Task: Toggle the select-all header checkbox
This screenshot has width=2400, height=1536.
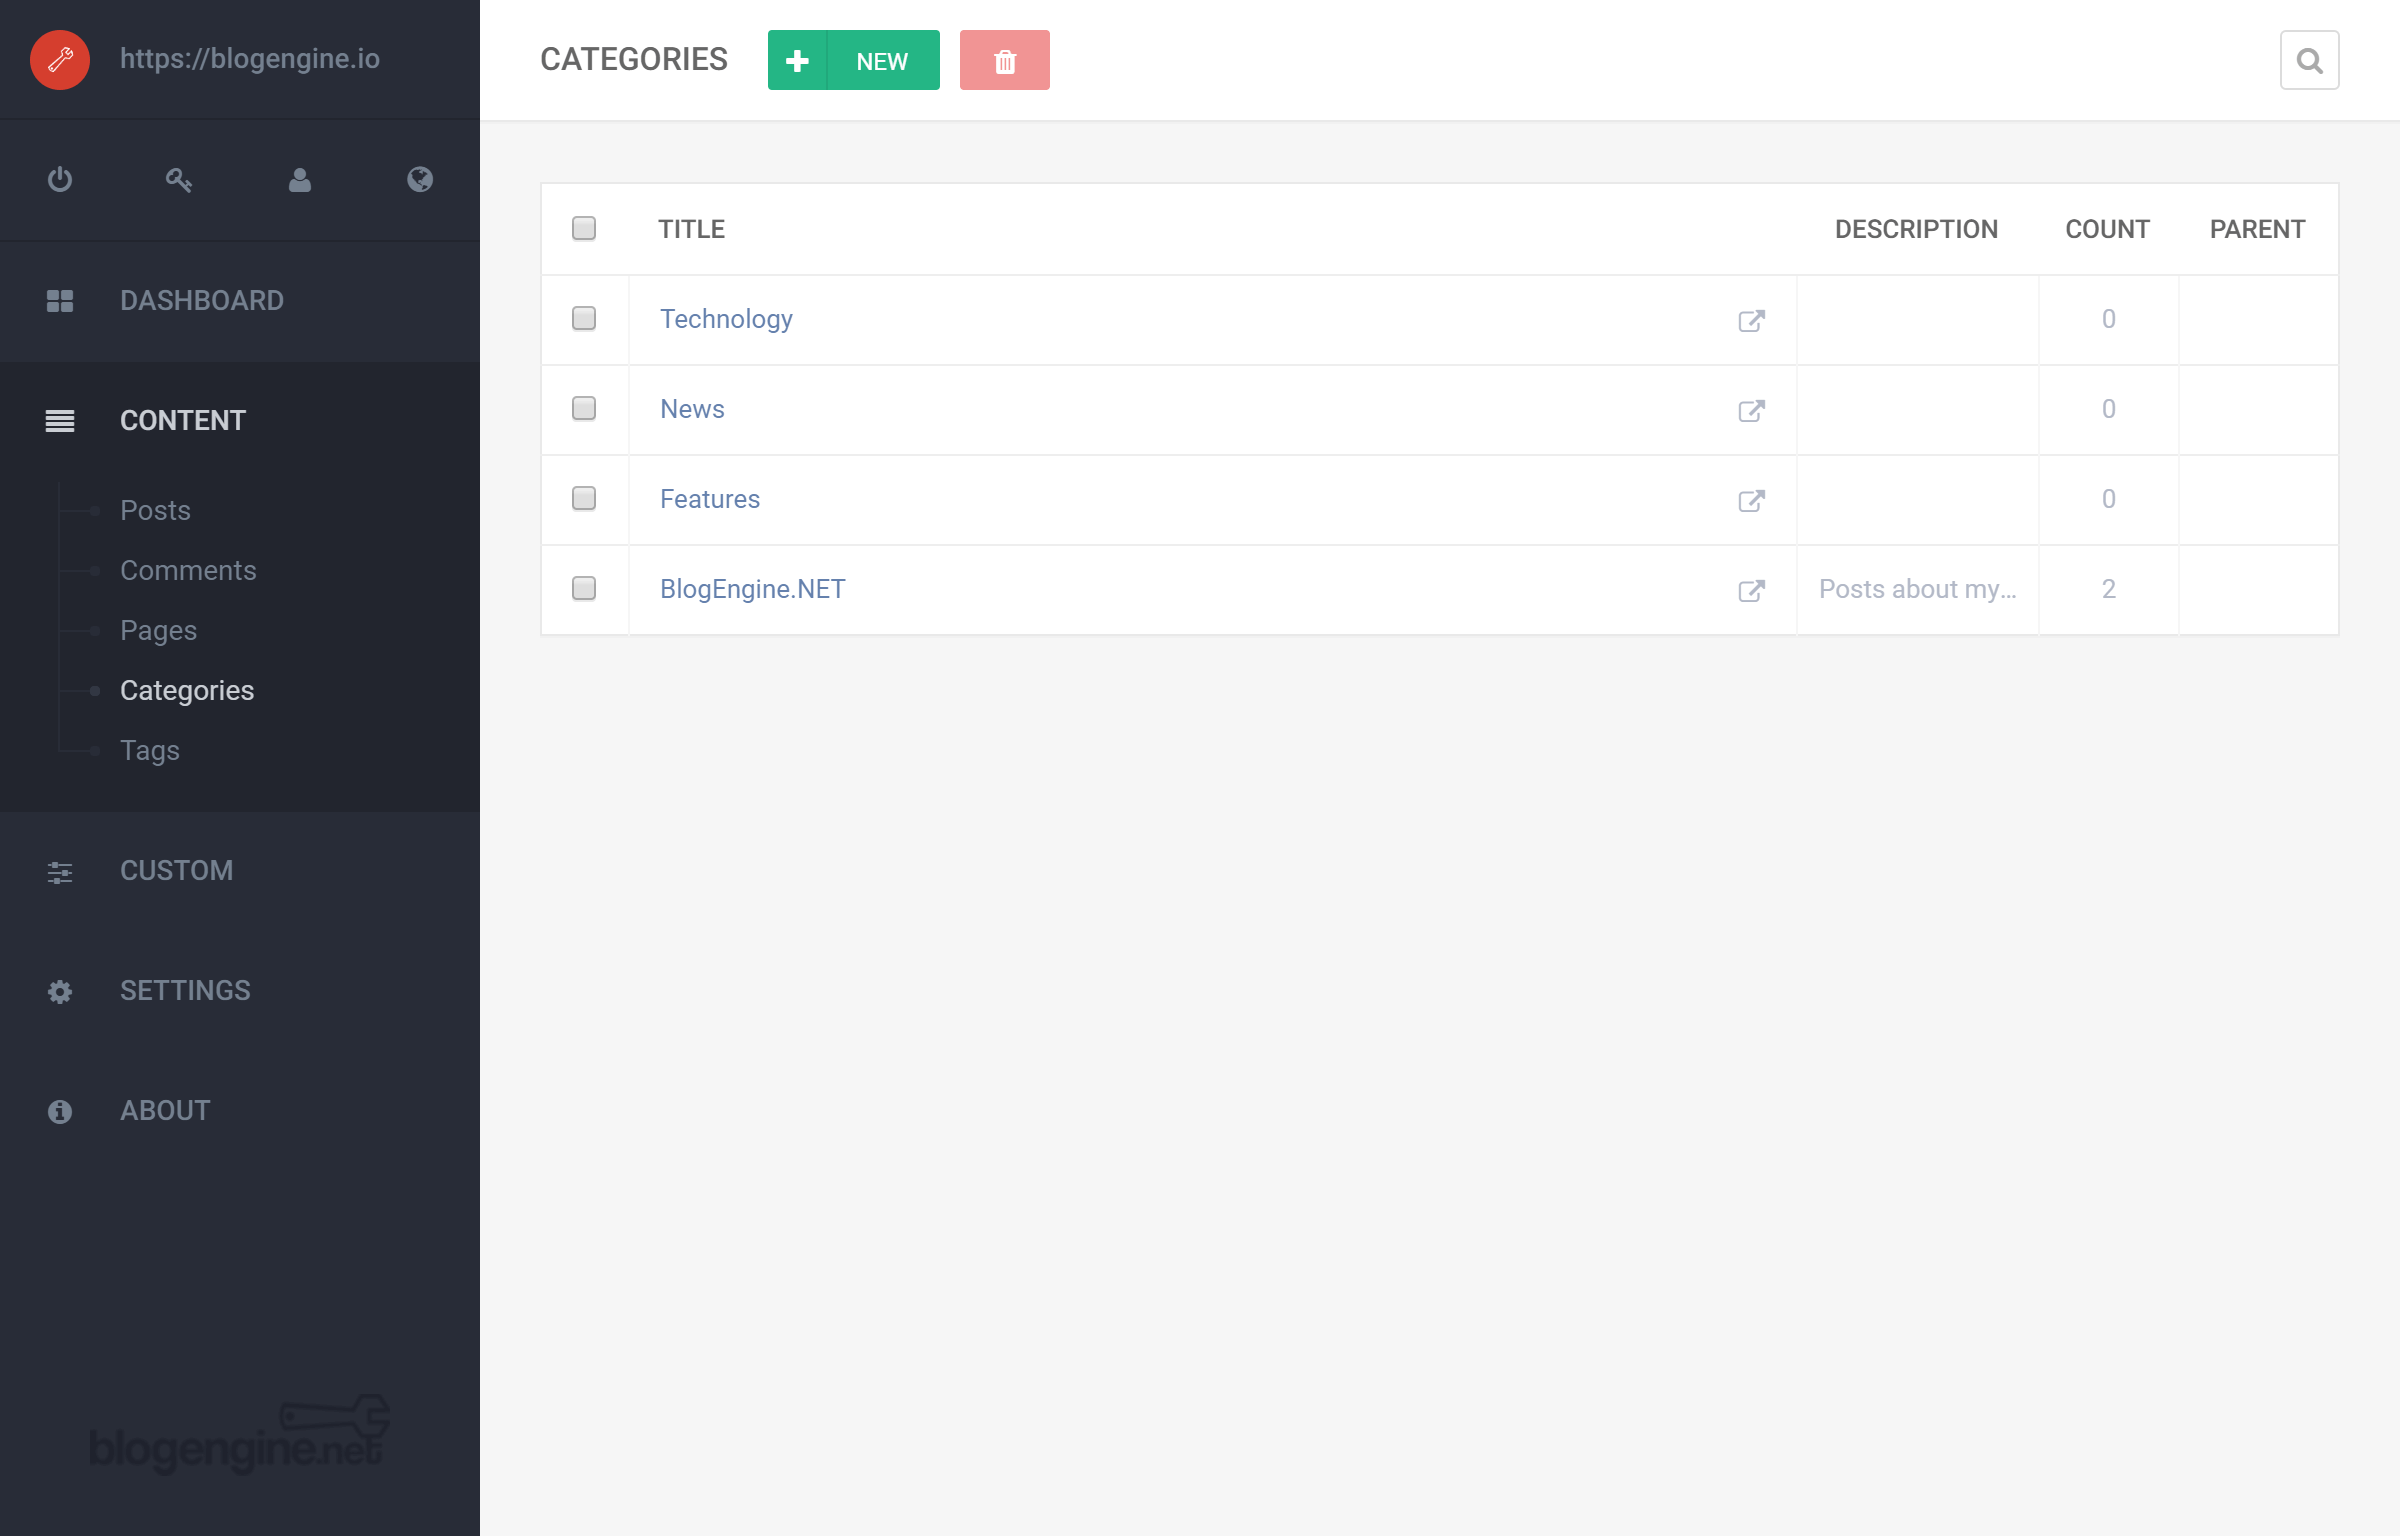Action: (584, 228)
